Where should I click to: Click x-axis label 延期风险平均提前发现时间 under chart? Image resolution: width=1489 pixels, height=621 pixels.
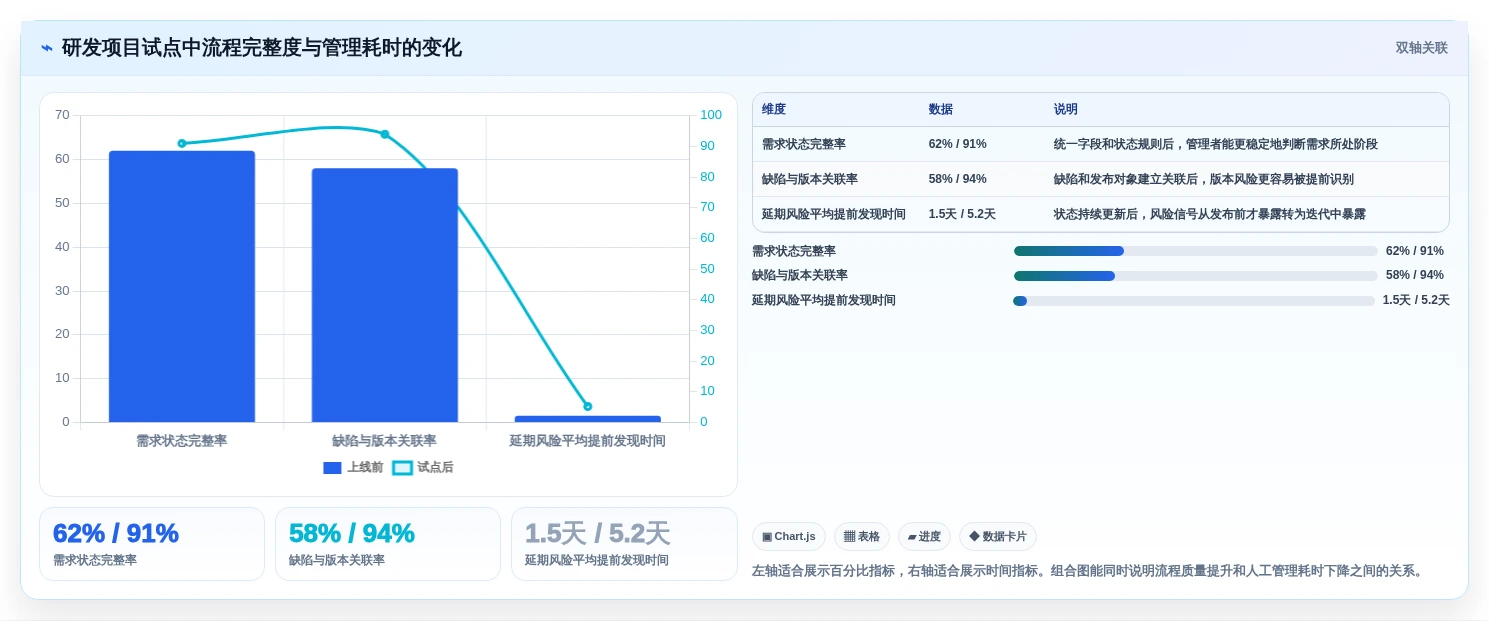coord(588,441)
